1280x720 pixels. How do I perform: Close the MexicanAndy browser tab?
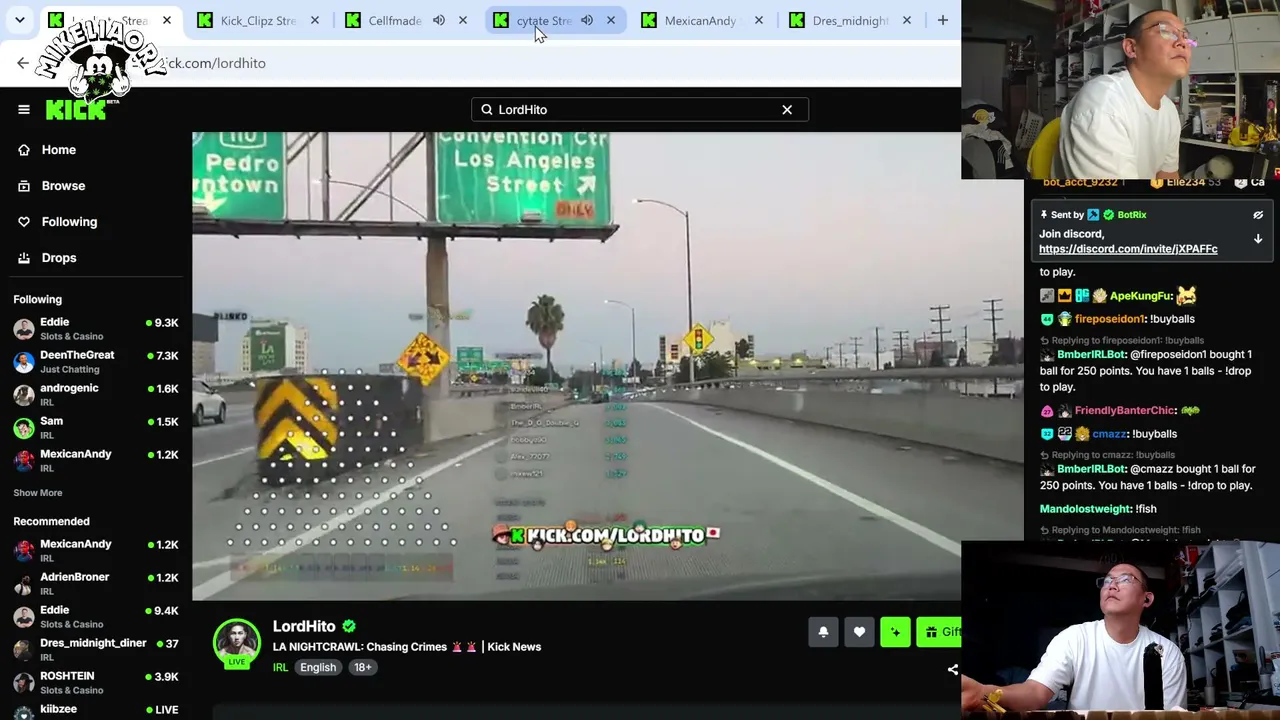(759, 20)
